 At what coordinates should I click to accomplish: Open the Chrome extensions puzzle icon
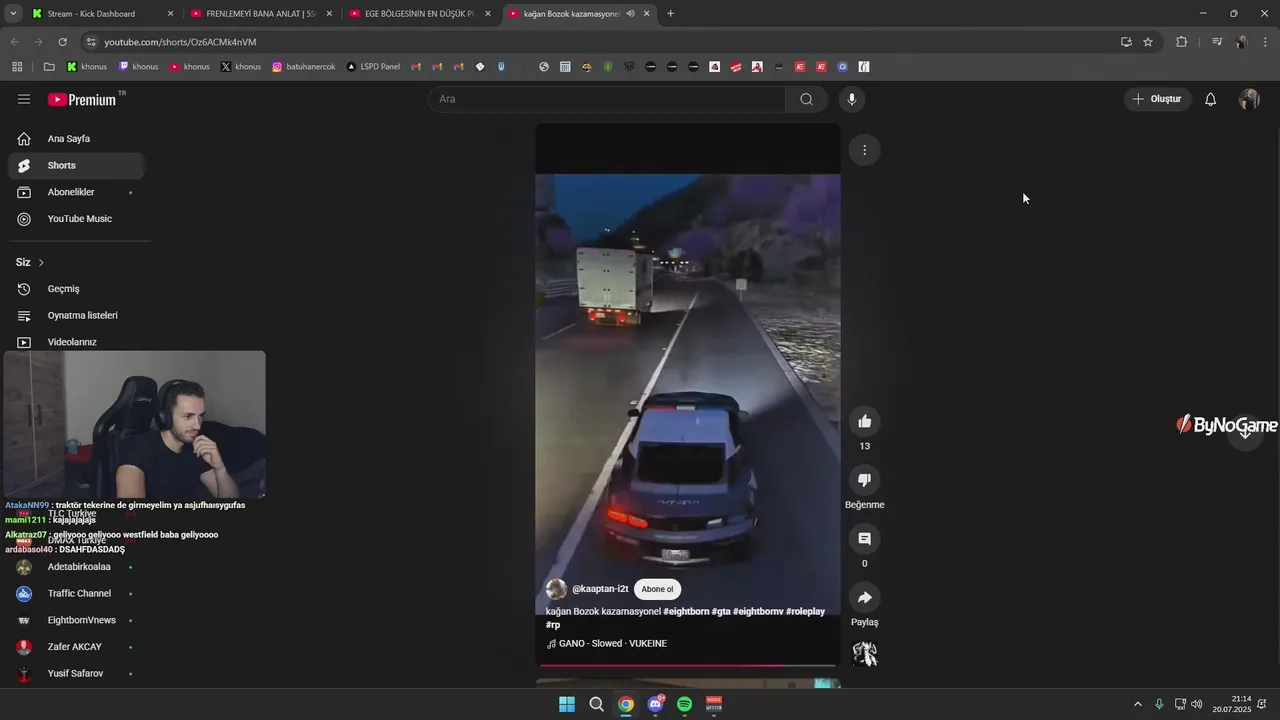pyautogui.click(x=1181, y=42)
